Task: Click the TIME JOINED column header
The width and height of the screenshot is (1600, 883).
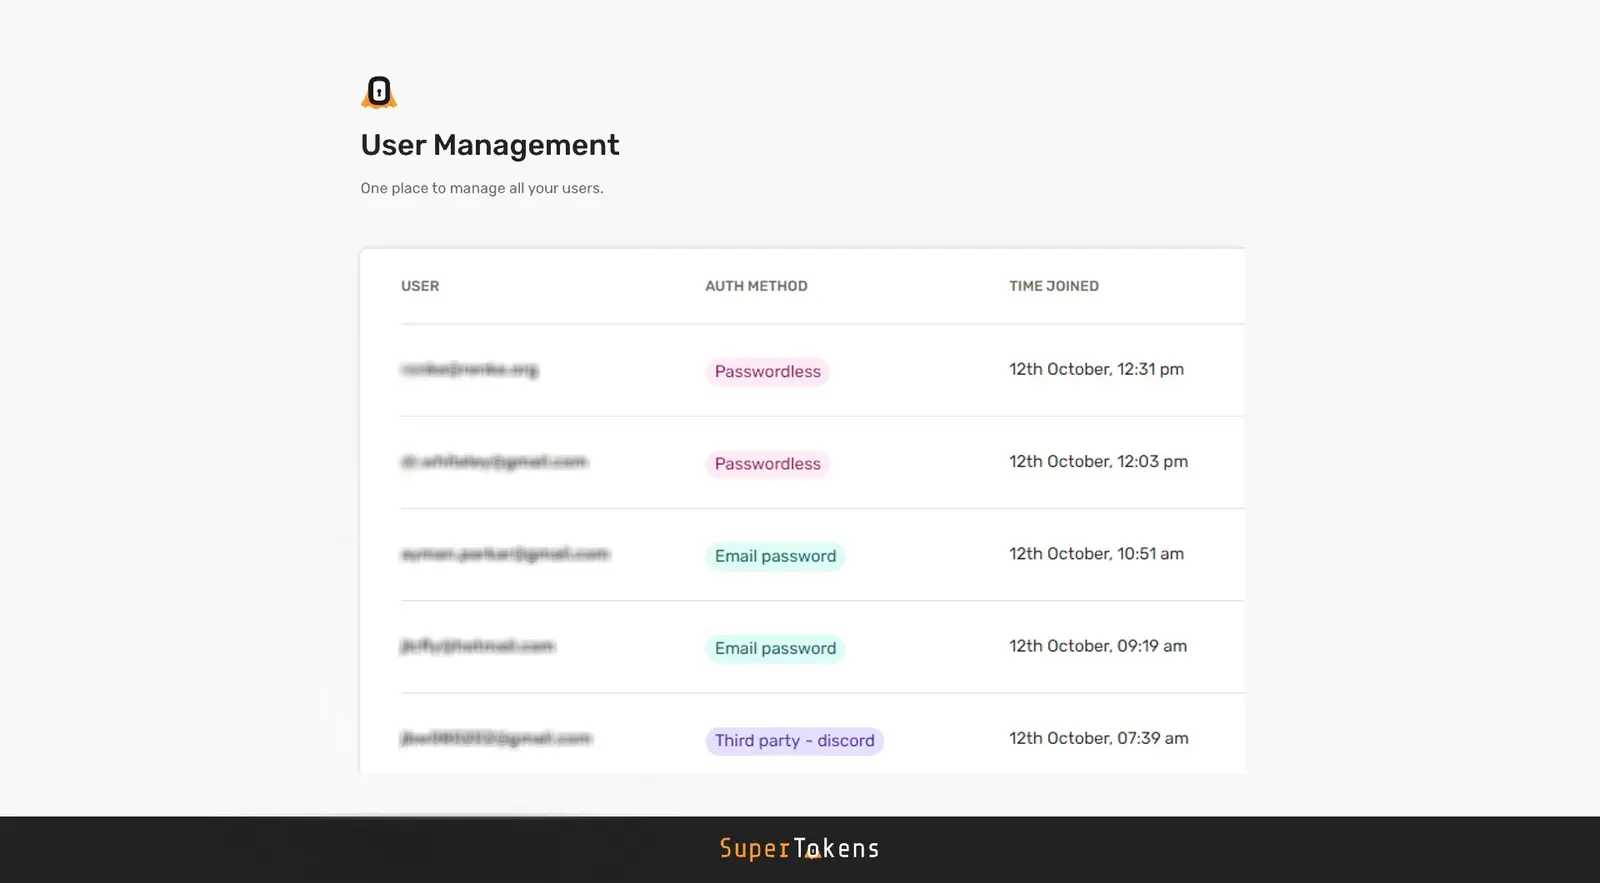Action: point(1054,286)
